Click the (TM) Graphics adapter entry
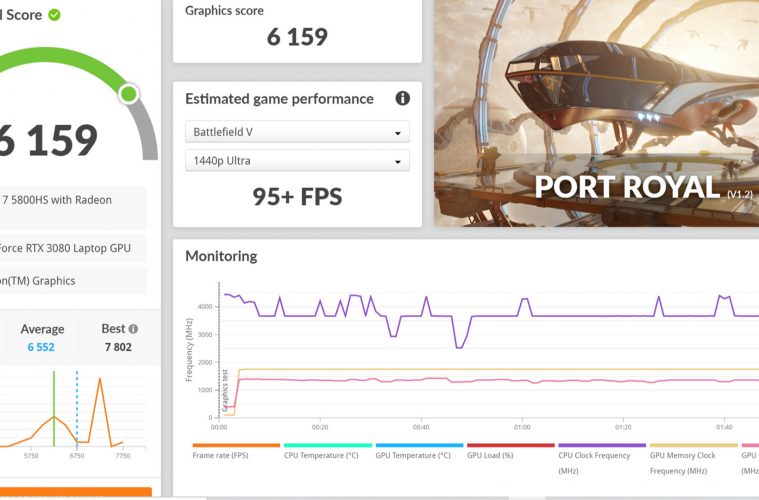Image resolution: width=759 pixels, height=500 pixels. coord(73,281)
